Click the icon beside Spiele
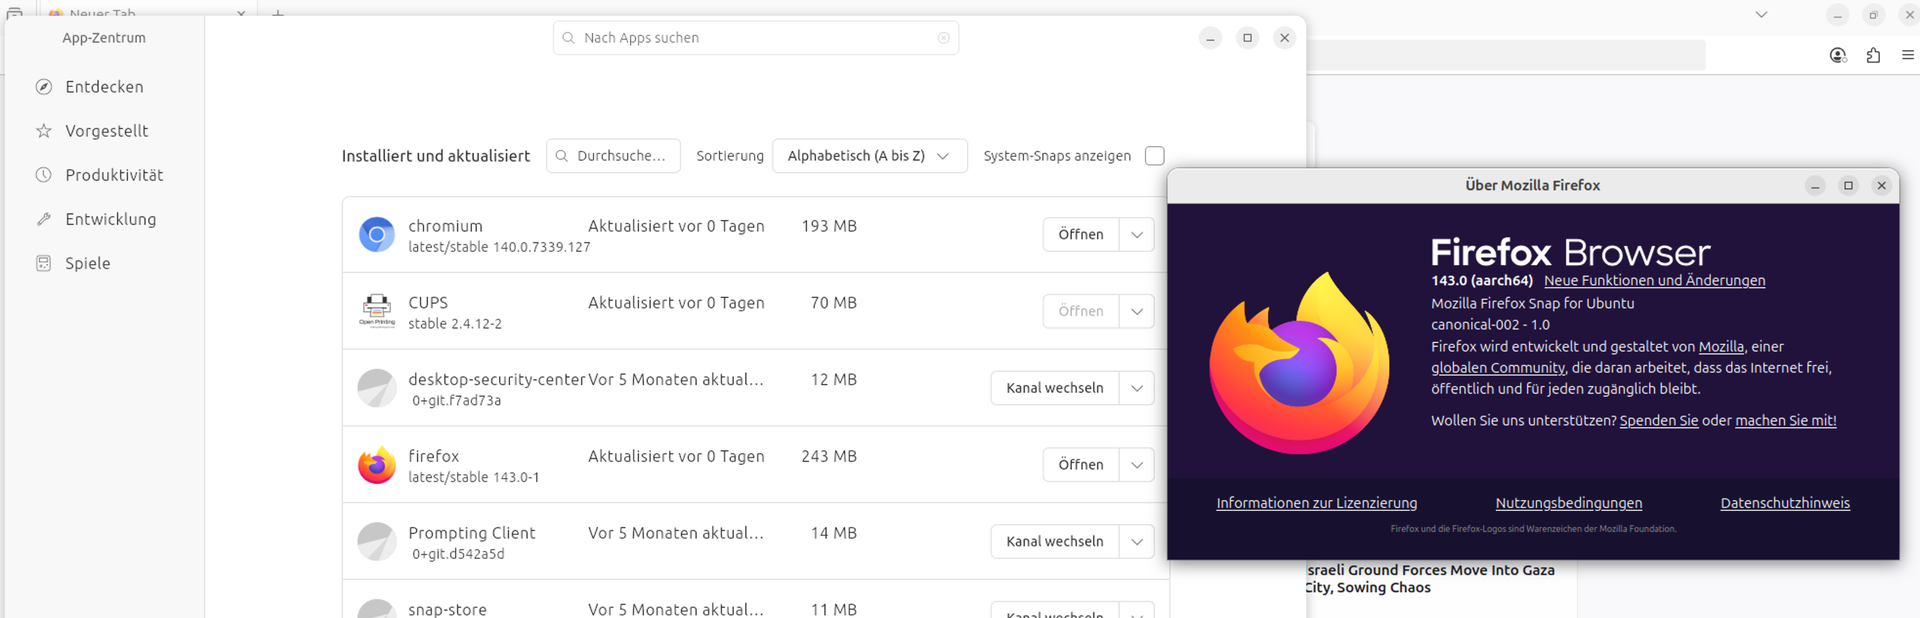This screenshot has height=618, width=1920. [x=44, y=263]
